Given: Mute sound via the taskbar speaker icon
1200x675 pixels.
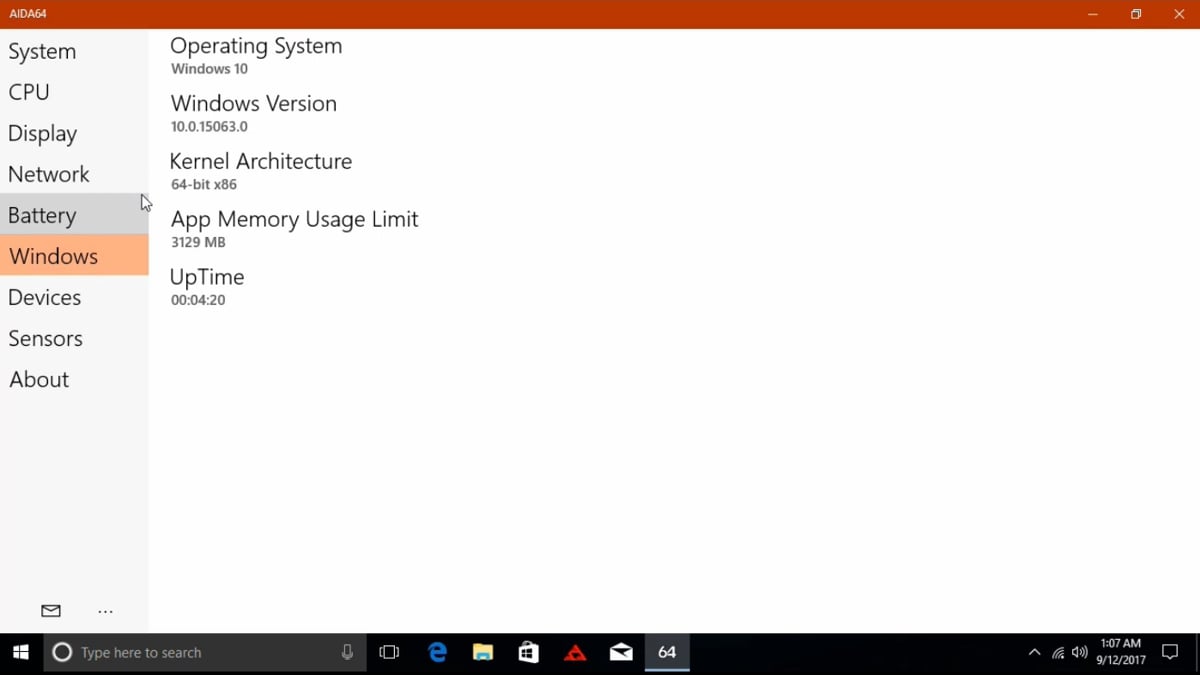Looking at the screenshot, I should [1080, 652].
